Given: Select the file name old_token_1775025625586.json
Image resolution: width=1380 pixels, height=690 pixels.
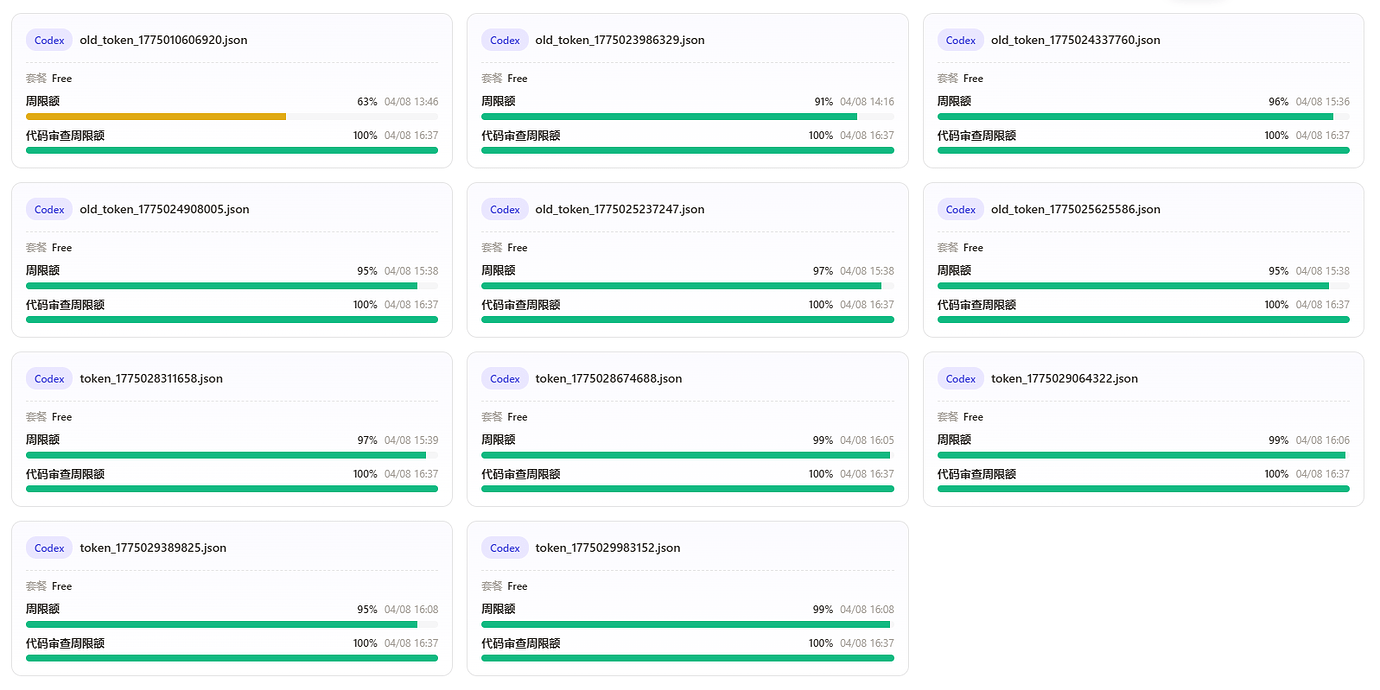Looking at the screenshot, I should [x=1076, y=210].
